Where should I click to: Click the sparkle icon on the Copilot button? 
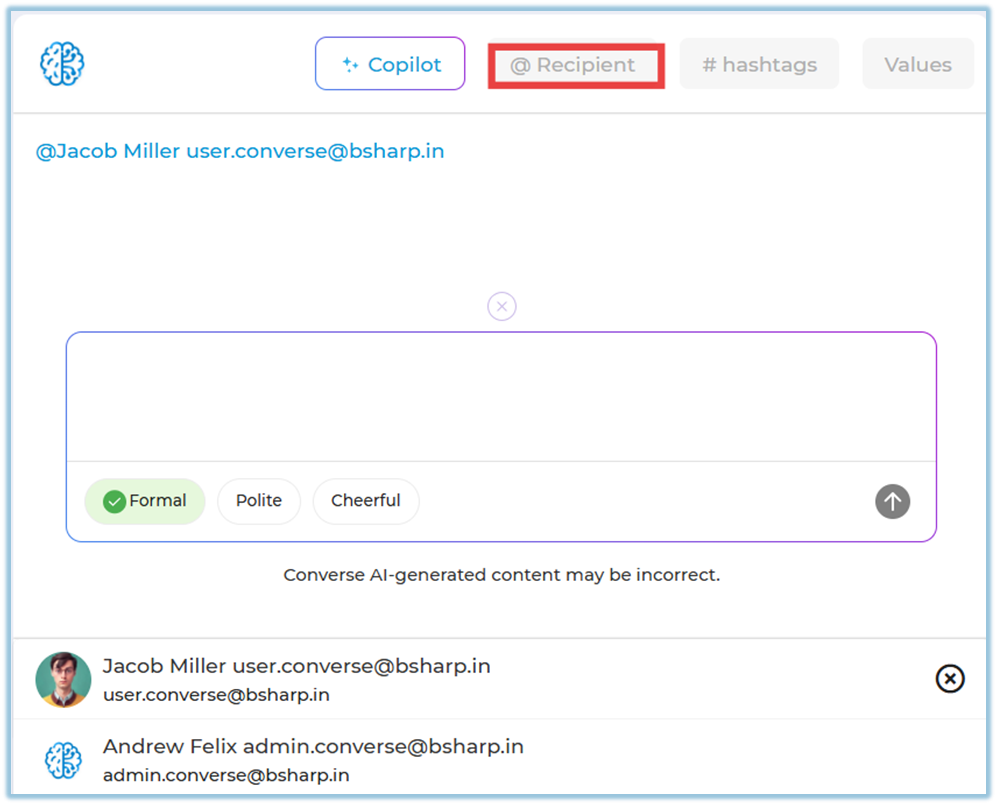(x=350, y=65)
